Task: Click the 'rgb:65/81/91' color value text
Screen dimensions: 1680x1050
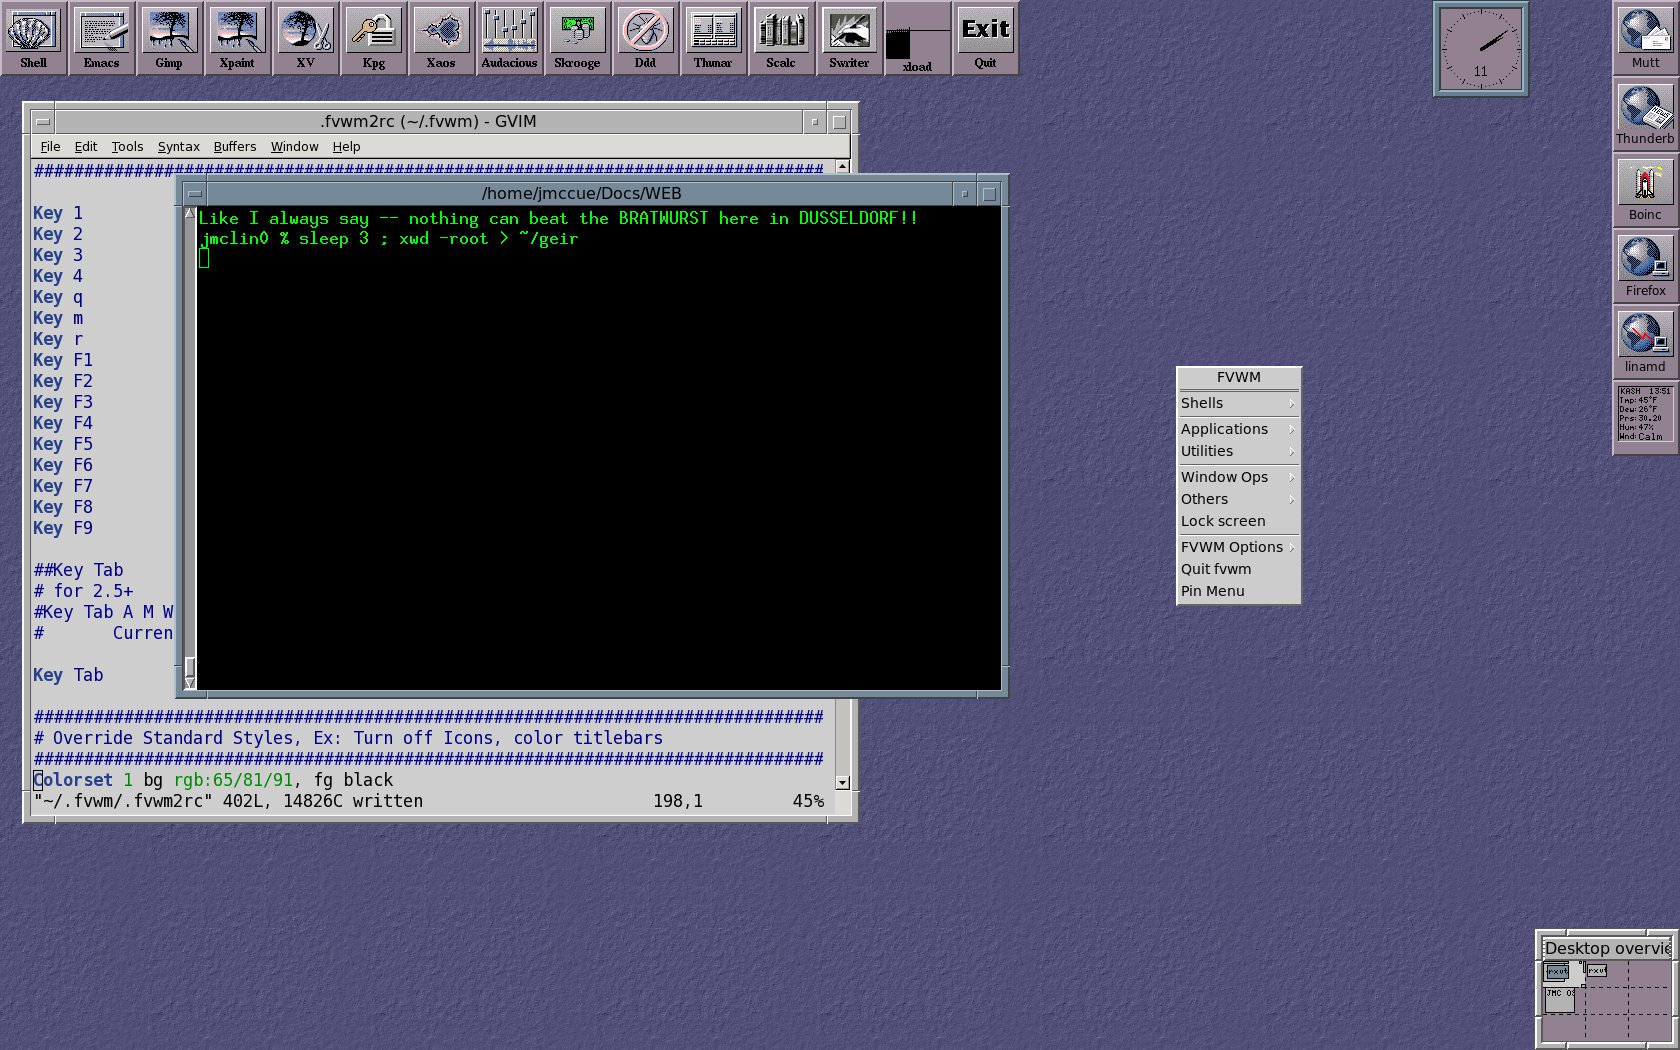Action: click(x=233, y=780)
